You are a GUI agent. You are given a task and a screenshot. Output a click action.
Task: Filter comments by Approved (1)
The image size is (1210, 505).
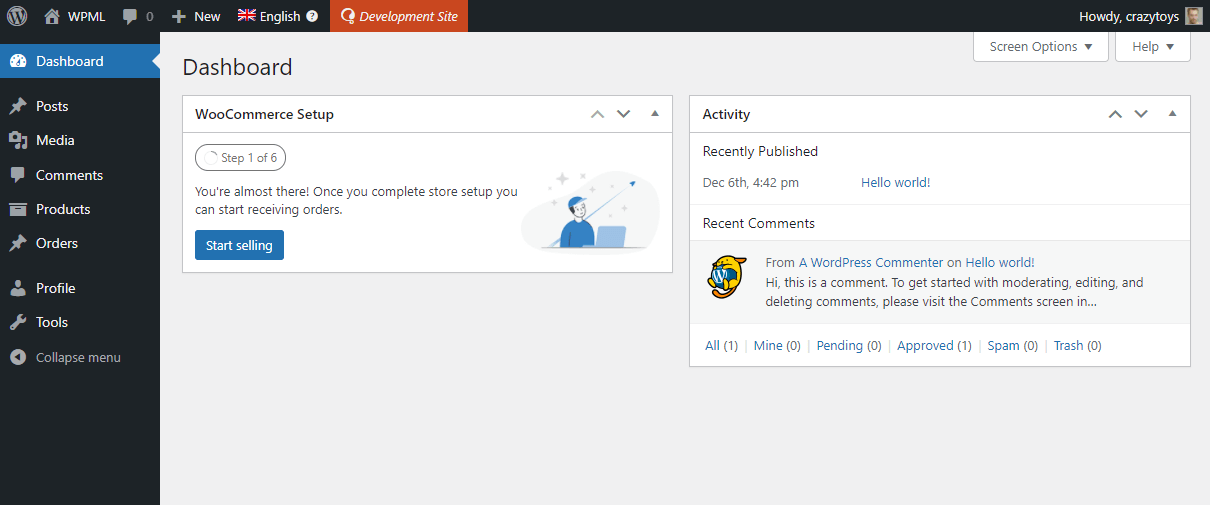pyautogui.click(x=934, y=345)
